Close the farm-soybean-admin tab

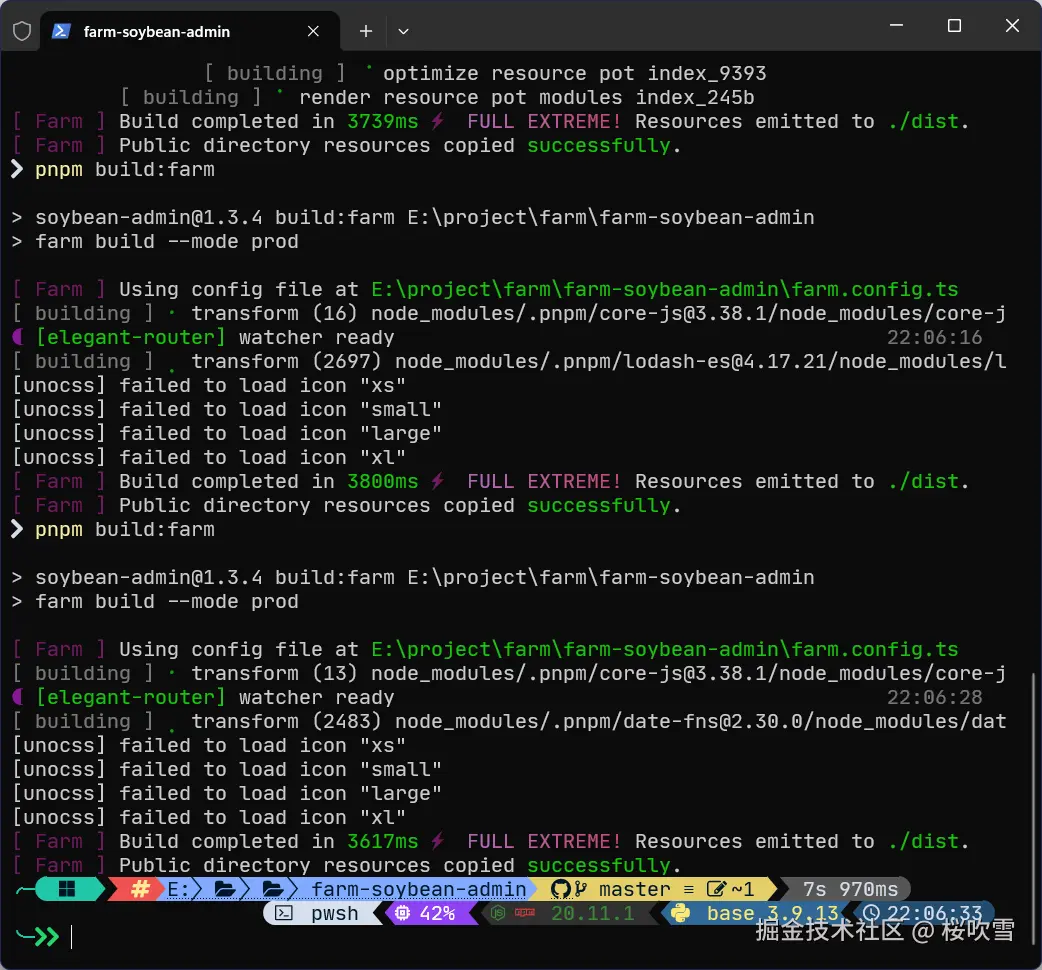[313, 31]
